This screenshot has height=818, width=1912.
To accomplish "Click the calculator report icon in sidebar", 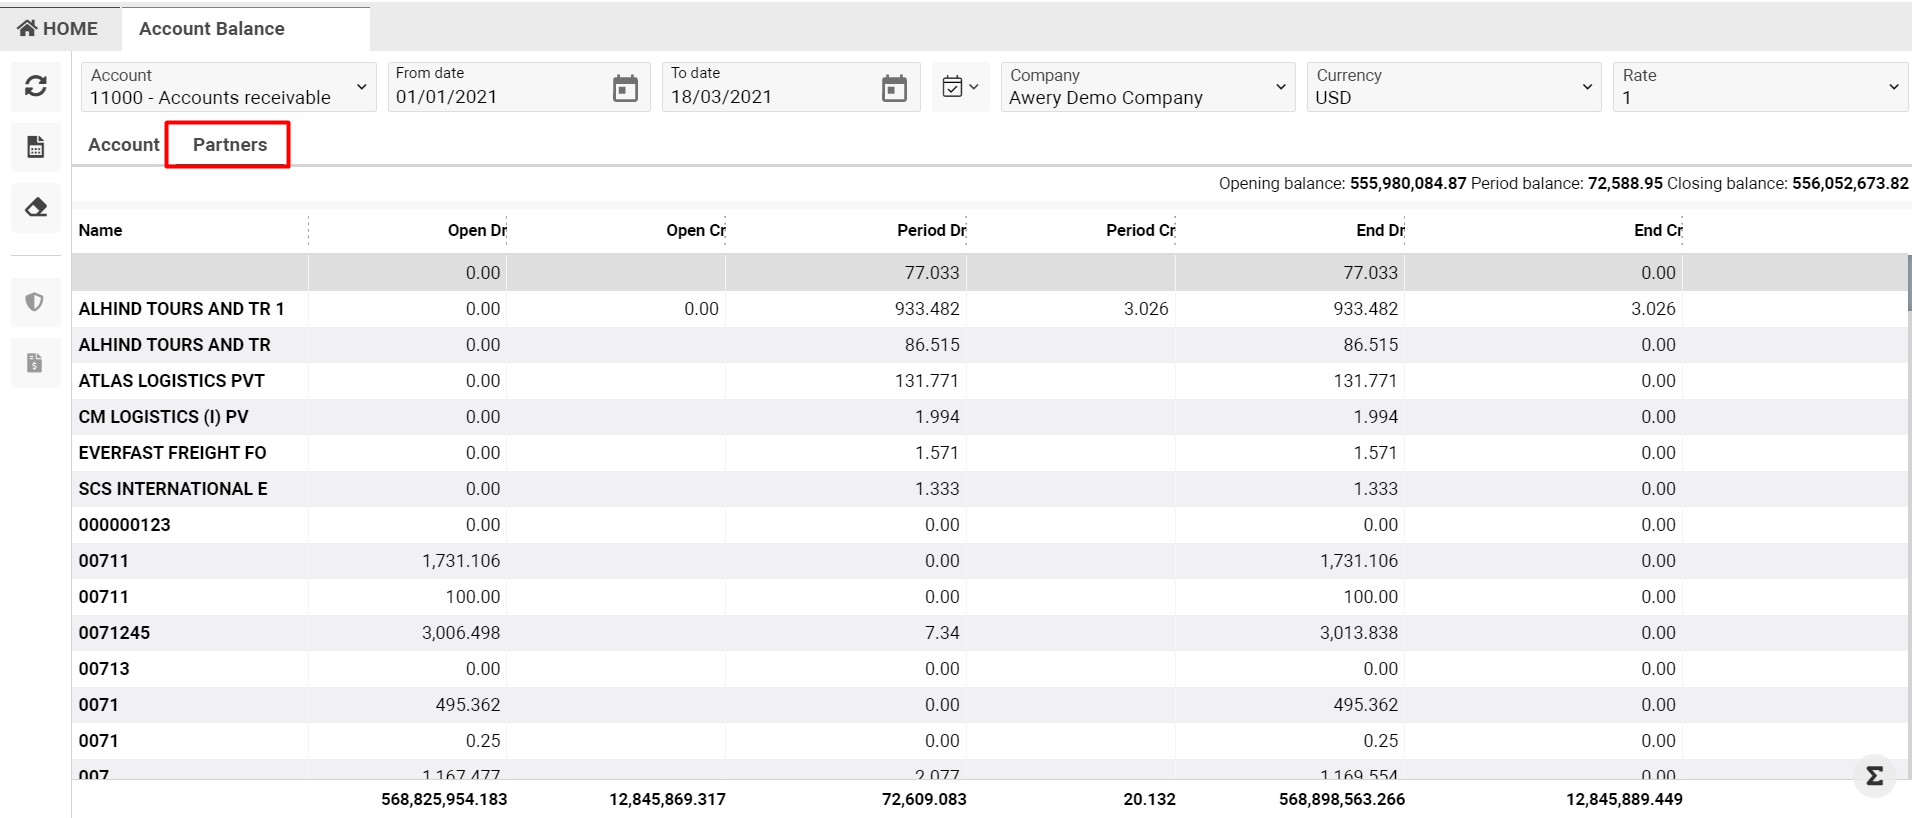I will click(36, 147).
